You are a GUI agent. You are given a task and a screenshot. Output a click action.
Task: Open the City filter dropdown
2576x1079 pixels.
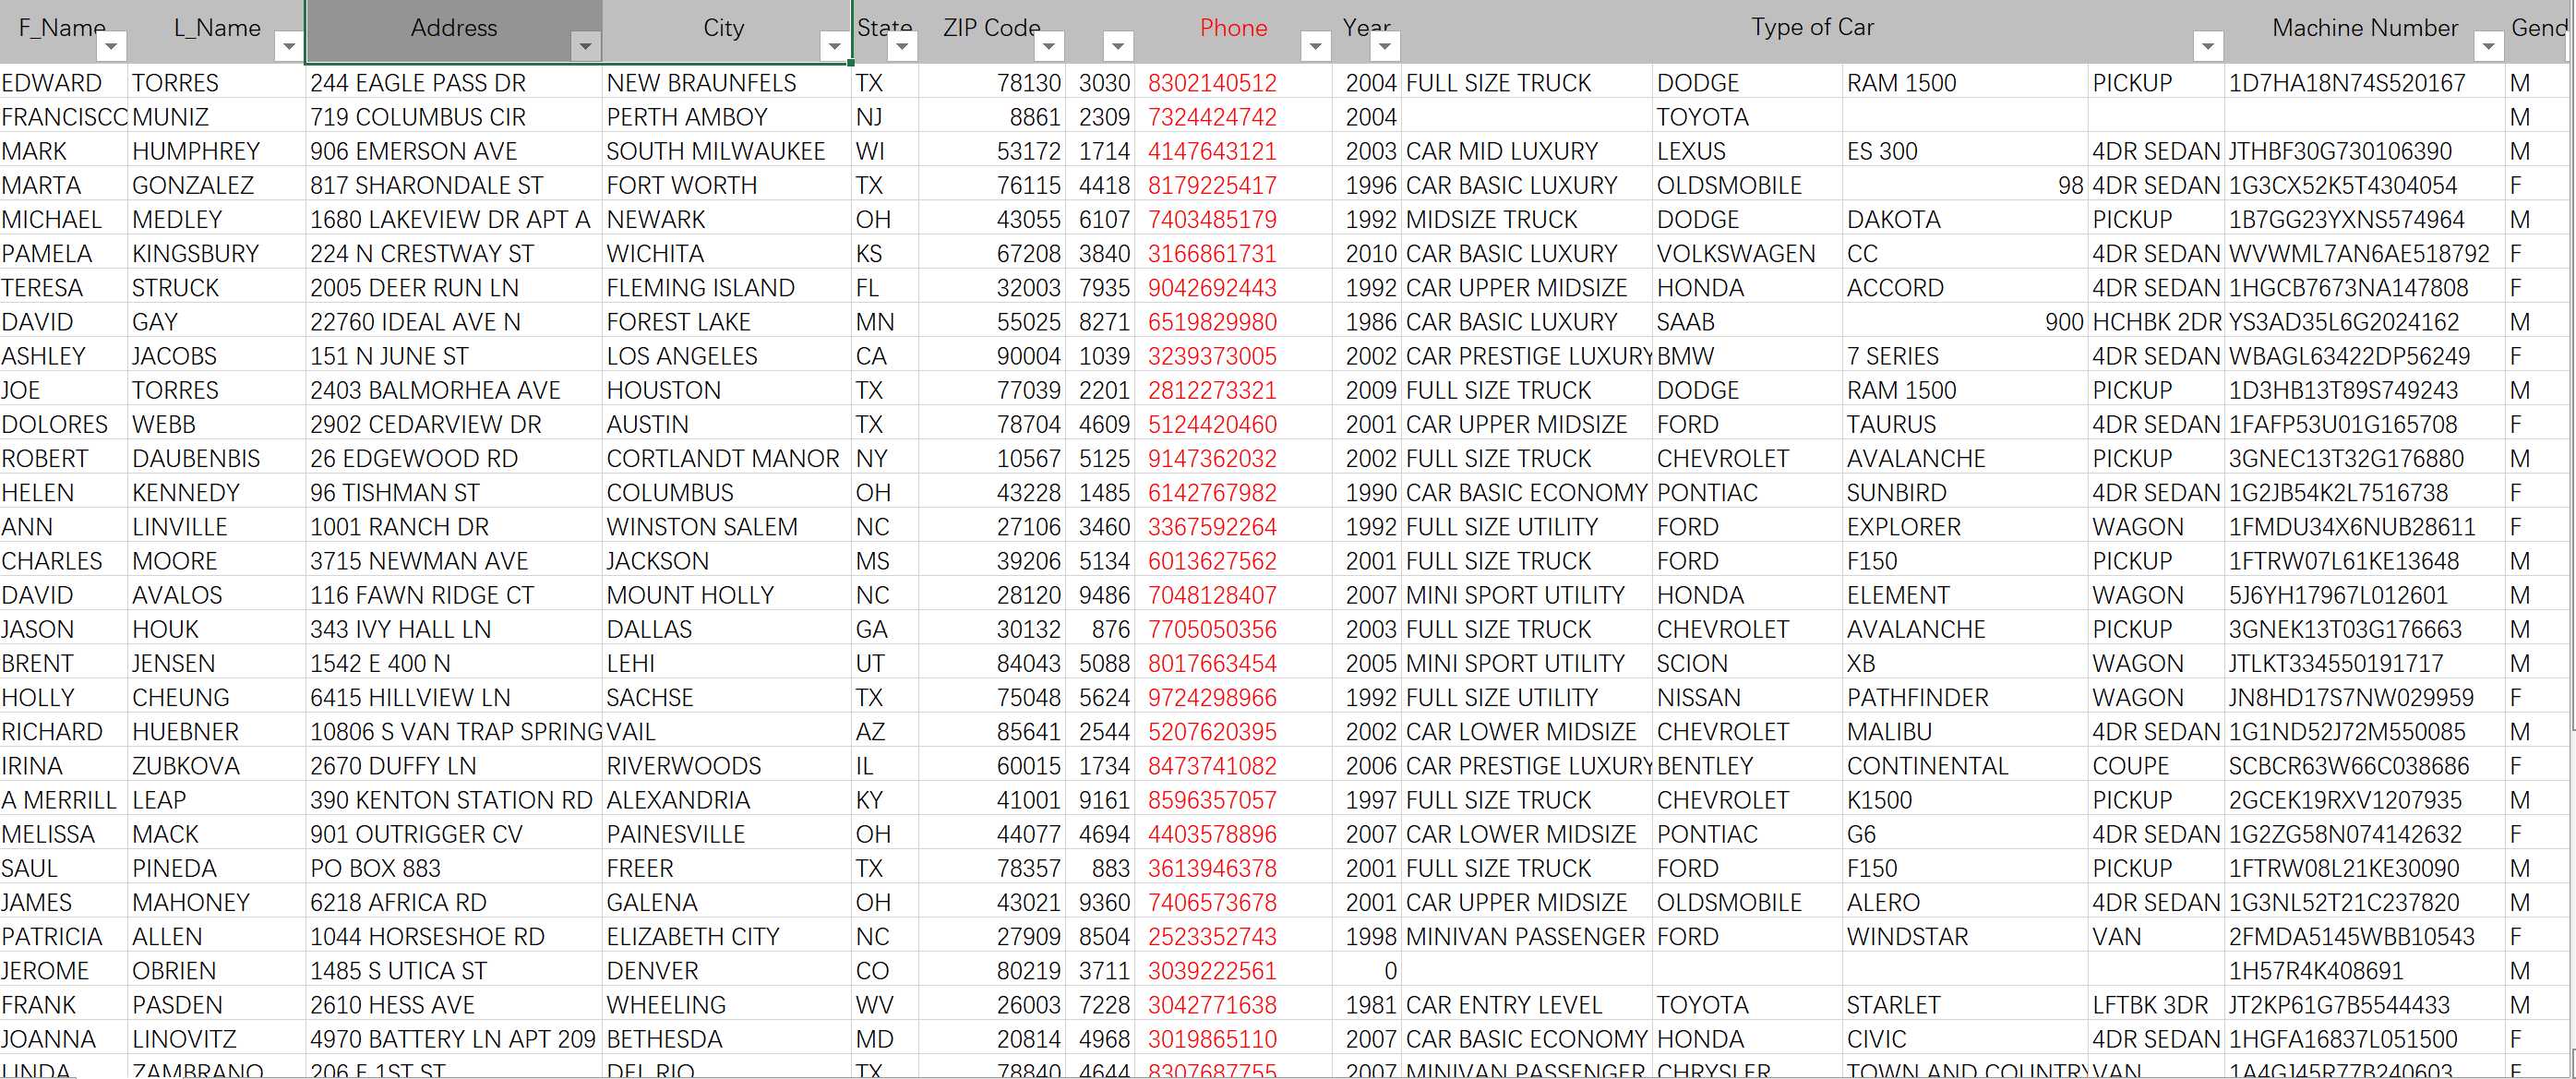[x=834, y=46]
